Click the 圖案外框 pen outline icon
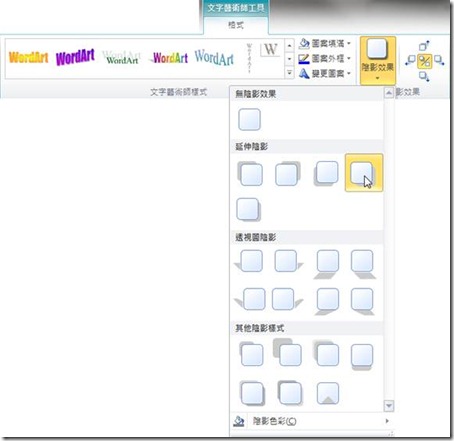 (304, 59)
